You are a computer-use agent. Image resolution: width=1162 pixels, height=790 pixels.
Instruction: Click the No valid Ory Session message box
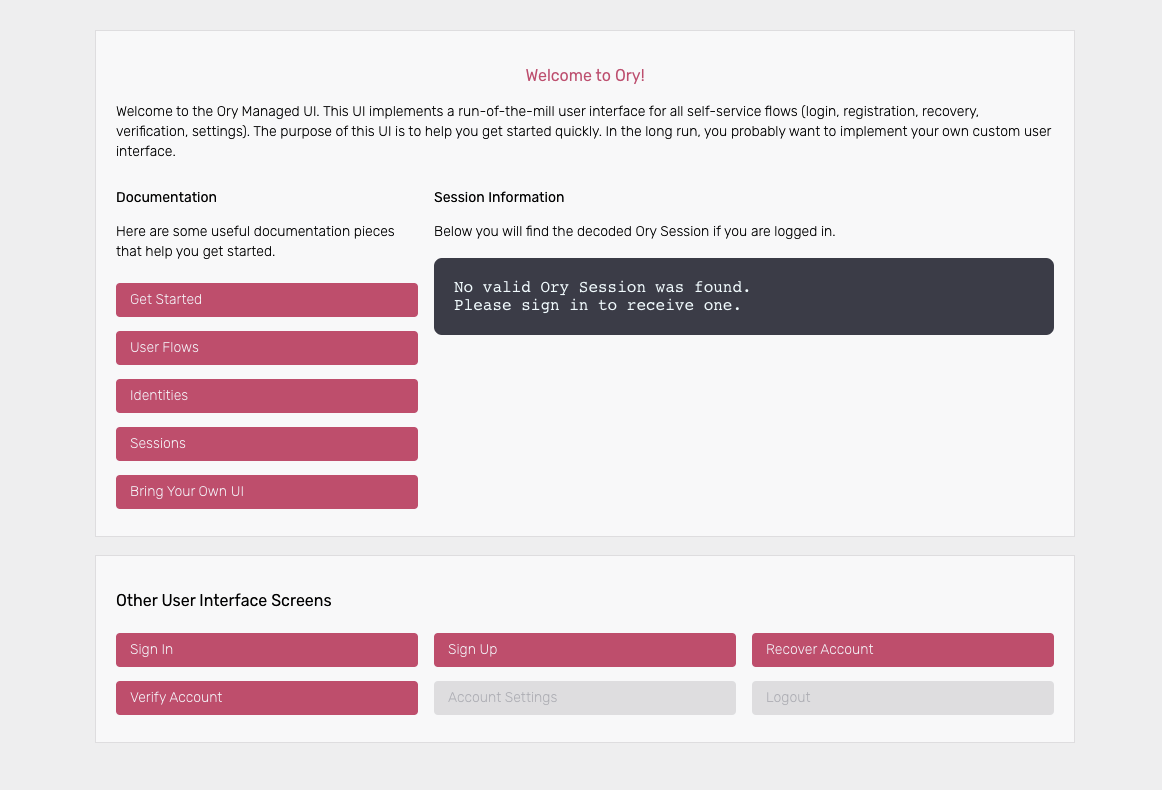[x=743, y=296]
